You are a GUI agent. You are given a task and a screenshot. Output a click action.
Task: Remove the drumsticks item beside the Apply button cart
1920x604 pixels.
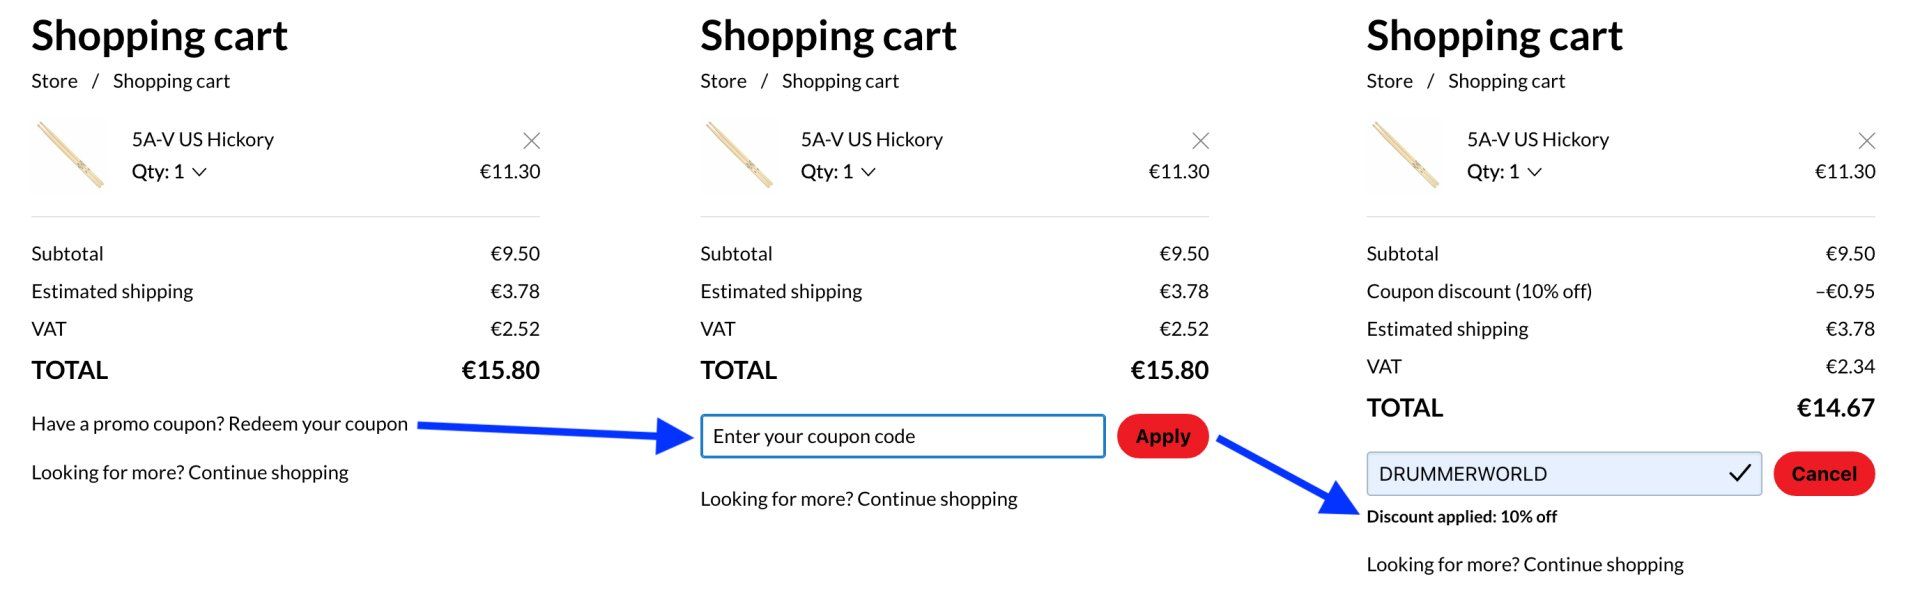click(1201, 140)
